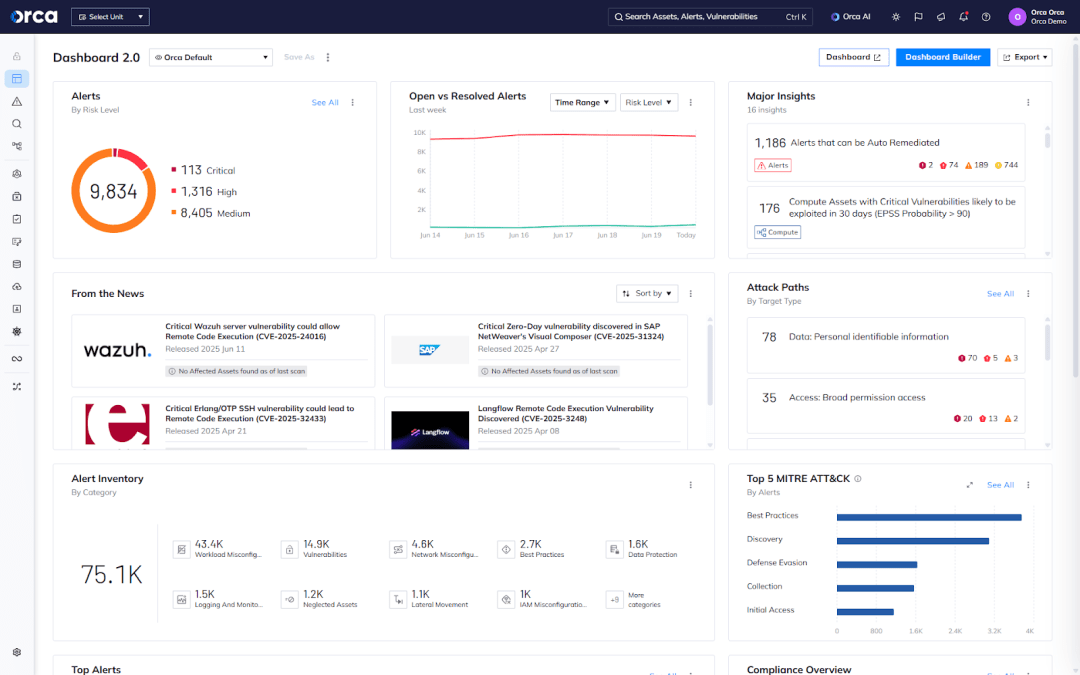Viewport: 1080px width, 675px height.
Task: Open the magnifier discovery icon in the sidebar
Action: [x=17, y=124]
